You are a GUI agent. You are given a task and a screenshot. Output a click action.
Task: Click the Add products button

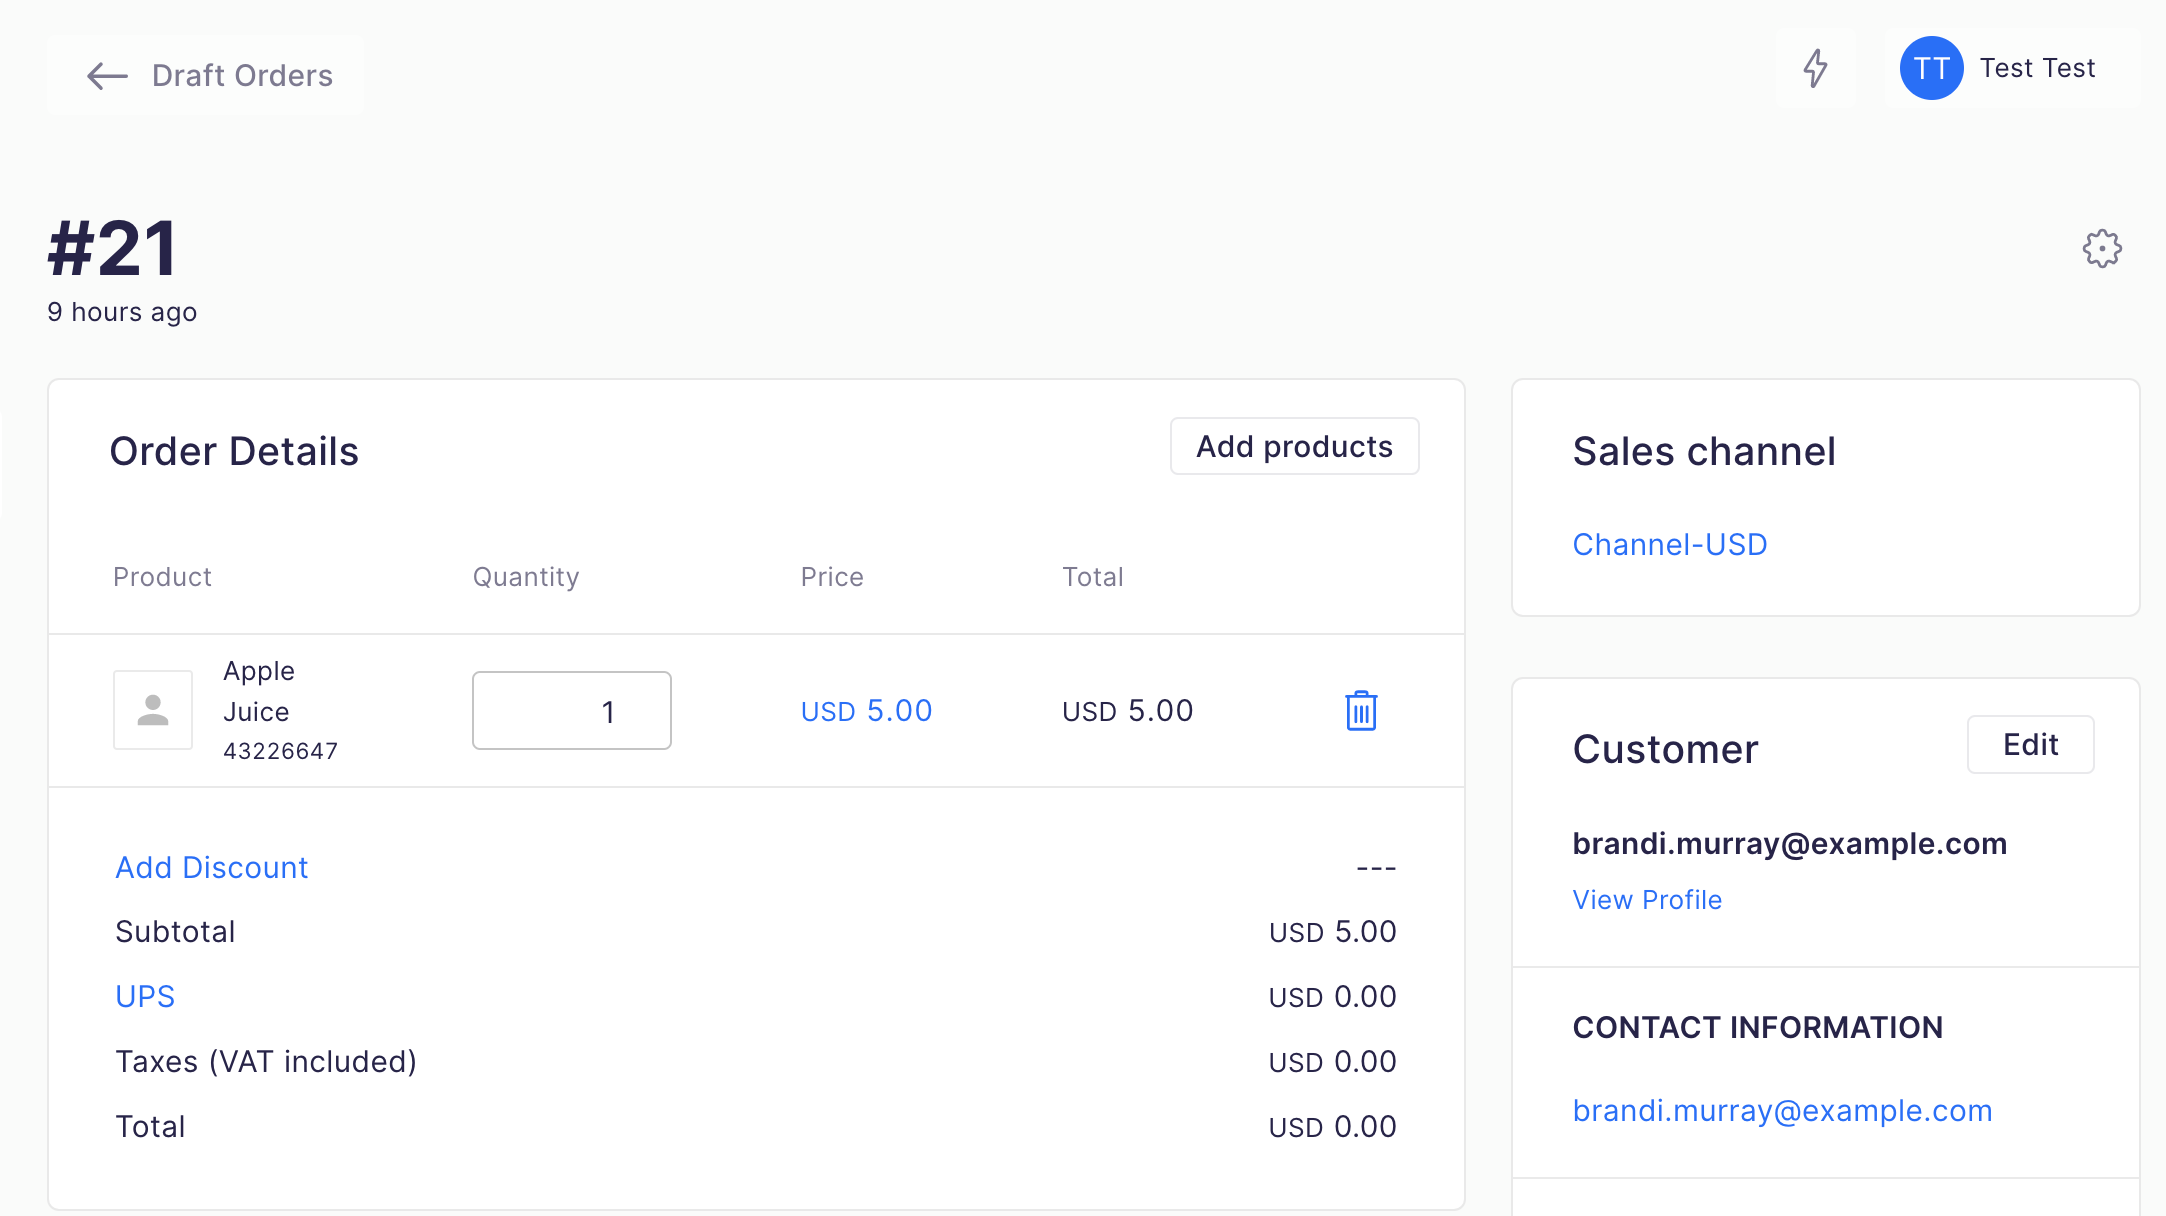pos(1294,446)
